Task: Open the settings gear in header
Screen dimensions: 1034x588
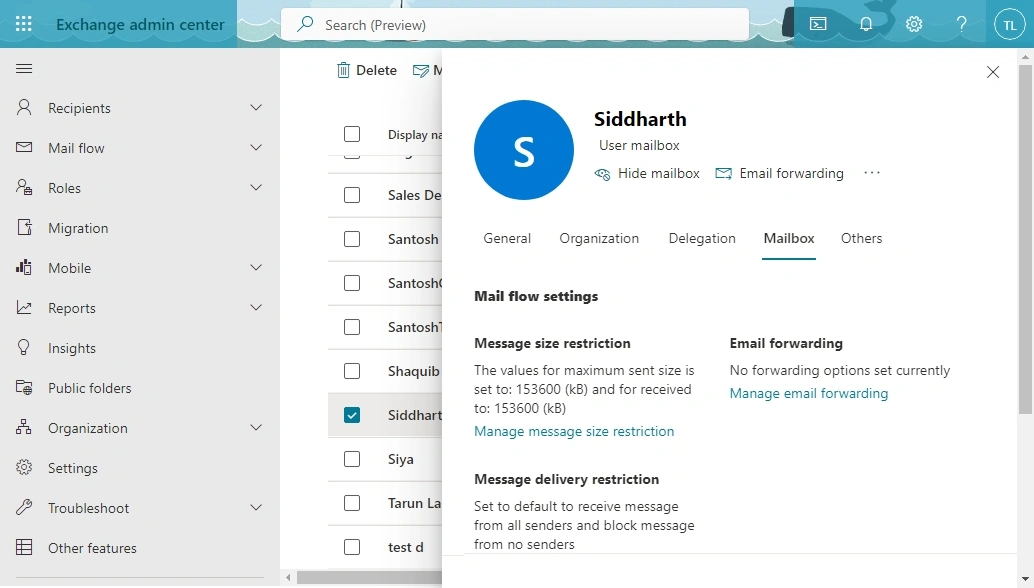Action: (913, 24)
